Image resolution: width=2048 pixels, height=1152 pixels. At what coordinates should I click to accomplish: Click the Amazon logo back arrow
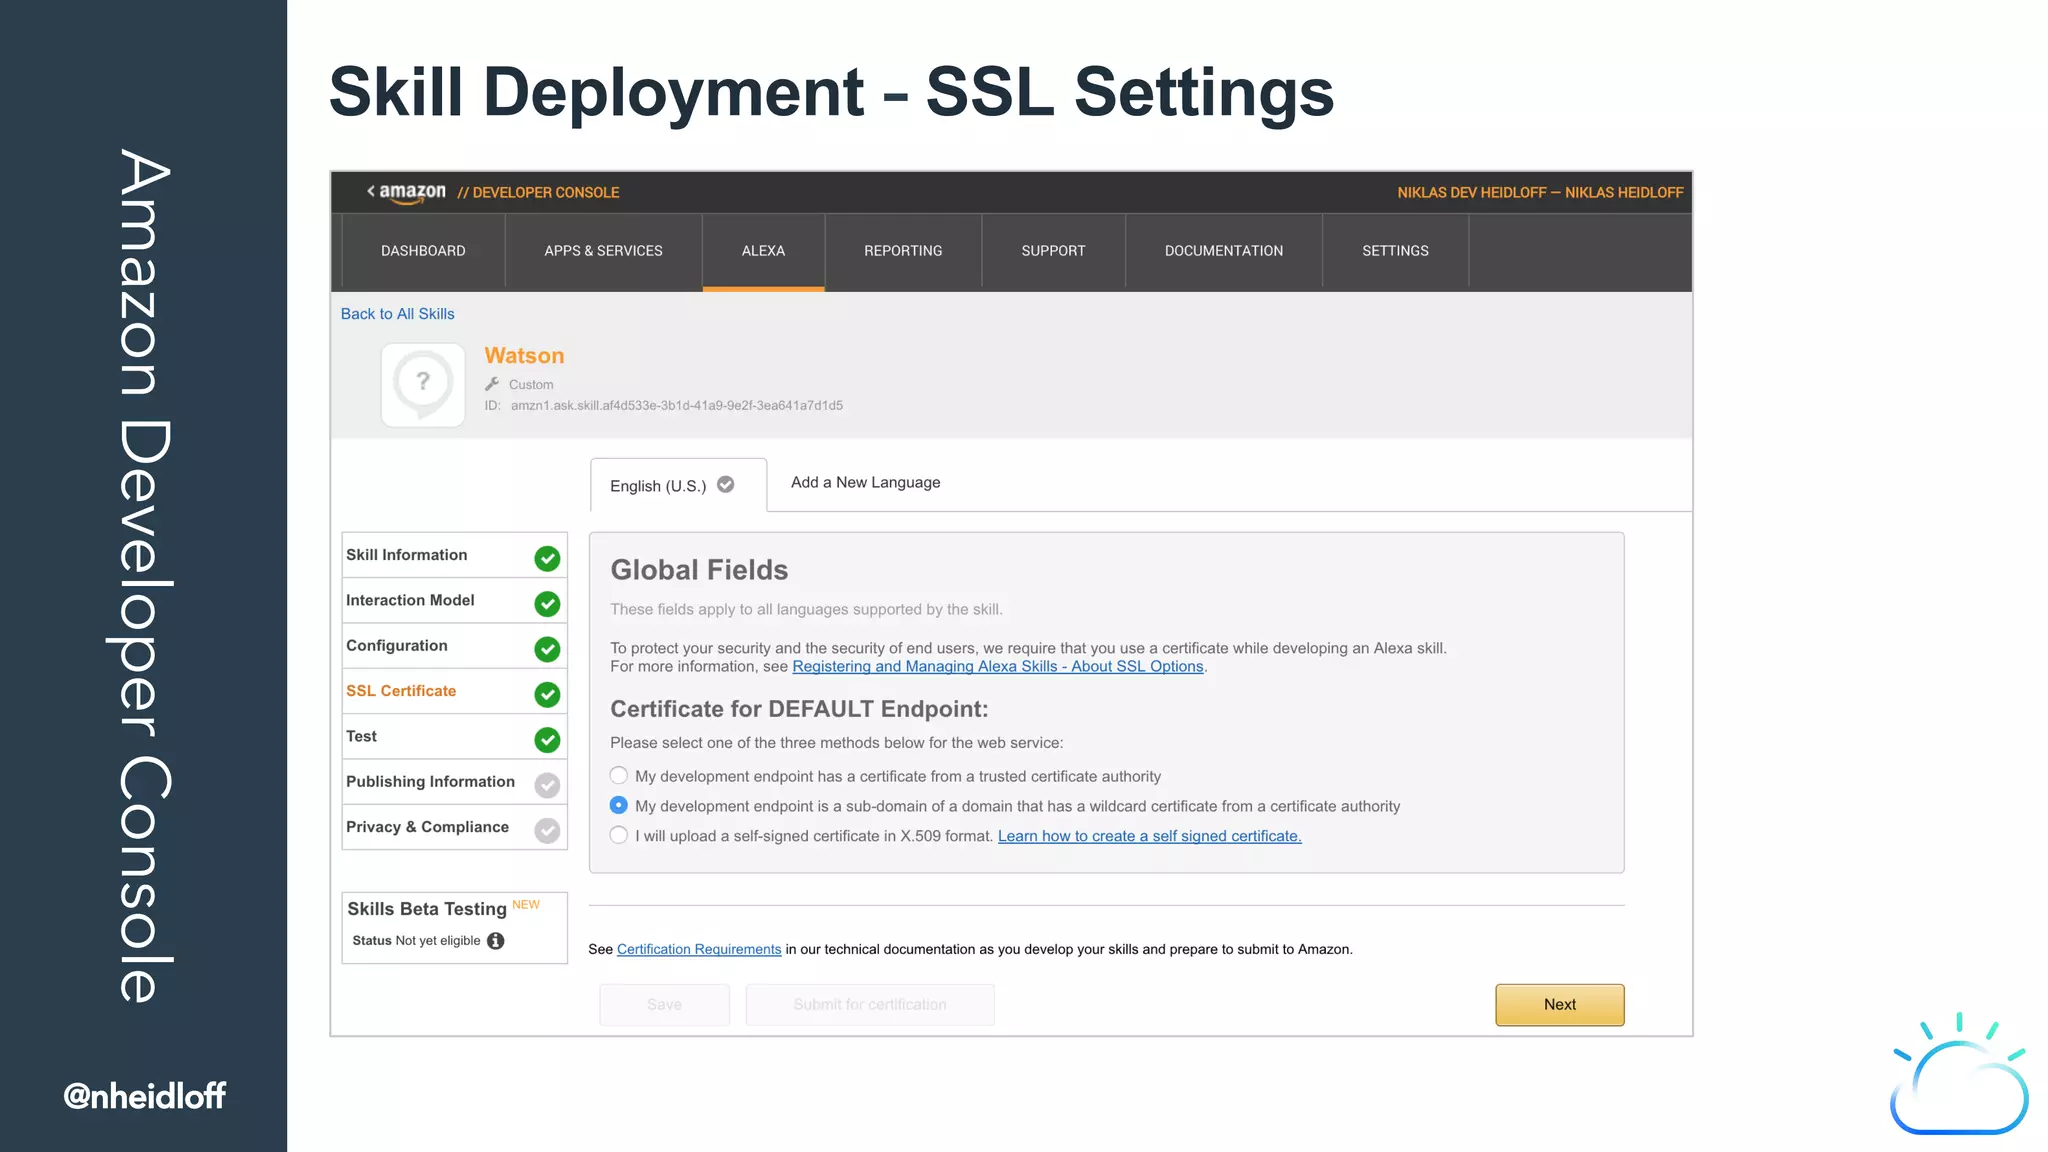coord(371,191)
